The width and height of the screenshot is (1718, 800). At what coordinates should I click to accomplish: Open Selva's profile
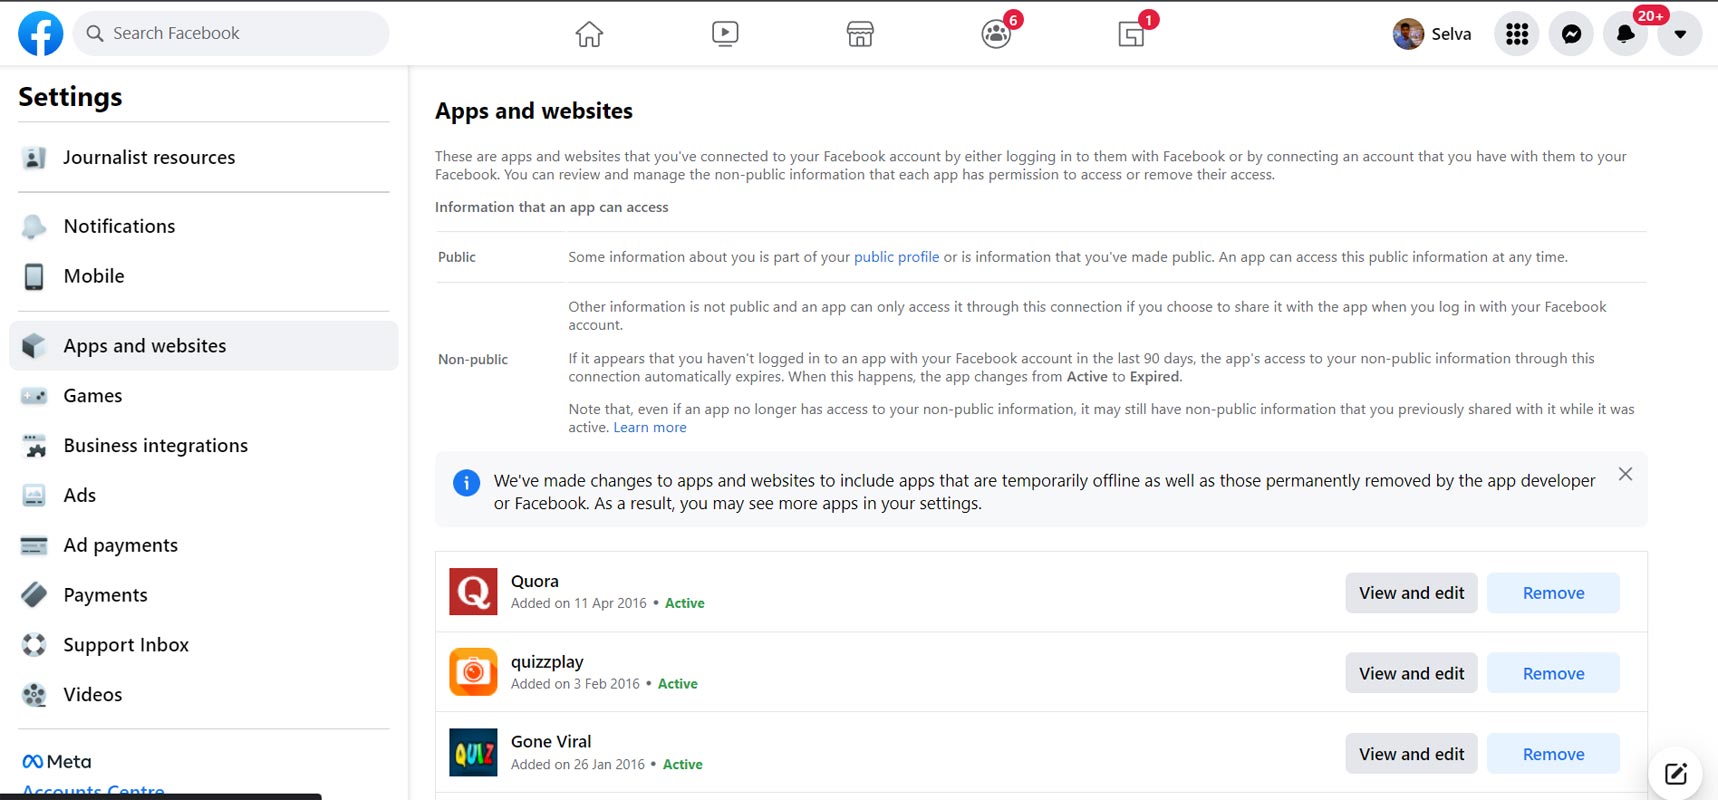[x=1432, y=34]
